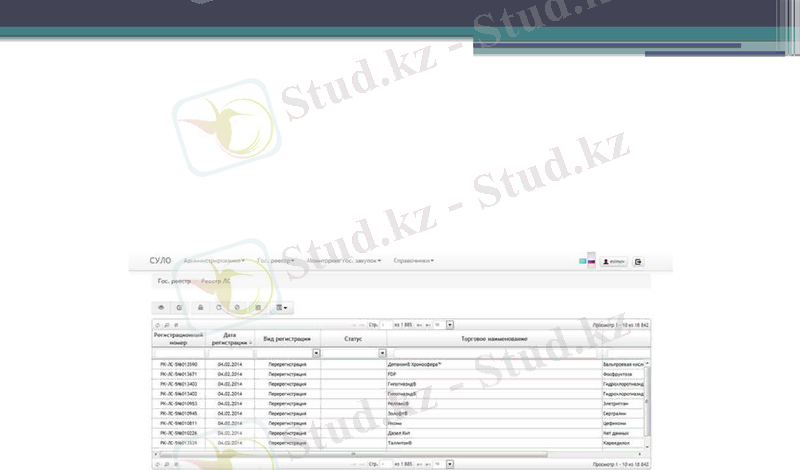Click the eye view icon in toolbar
The image size is (800, 470).
click(x=160, y=307)
